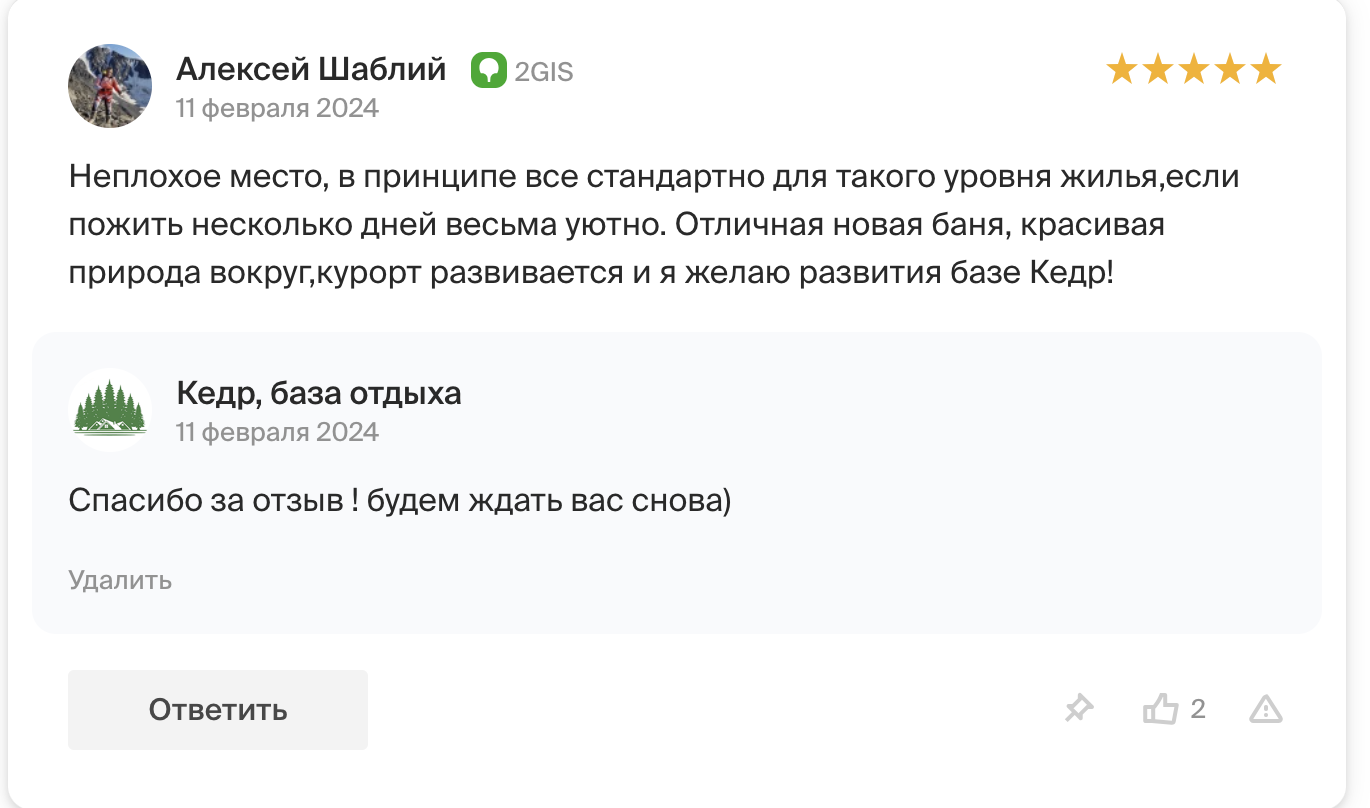Like the review with the thumbs-up icon
1370x808 pixels.
(1161, 710)
